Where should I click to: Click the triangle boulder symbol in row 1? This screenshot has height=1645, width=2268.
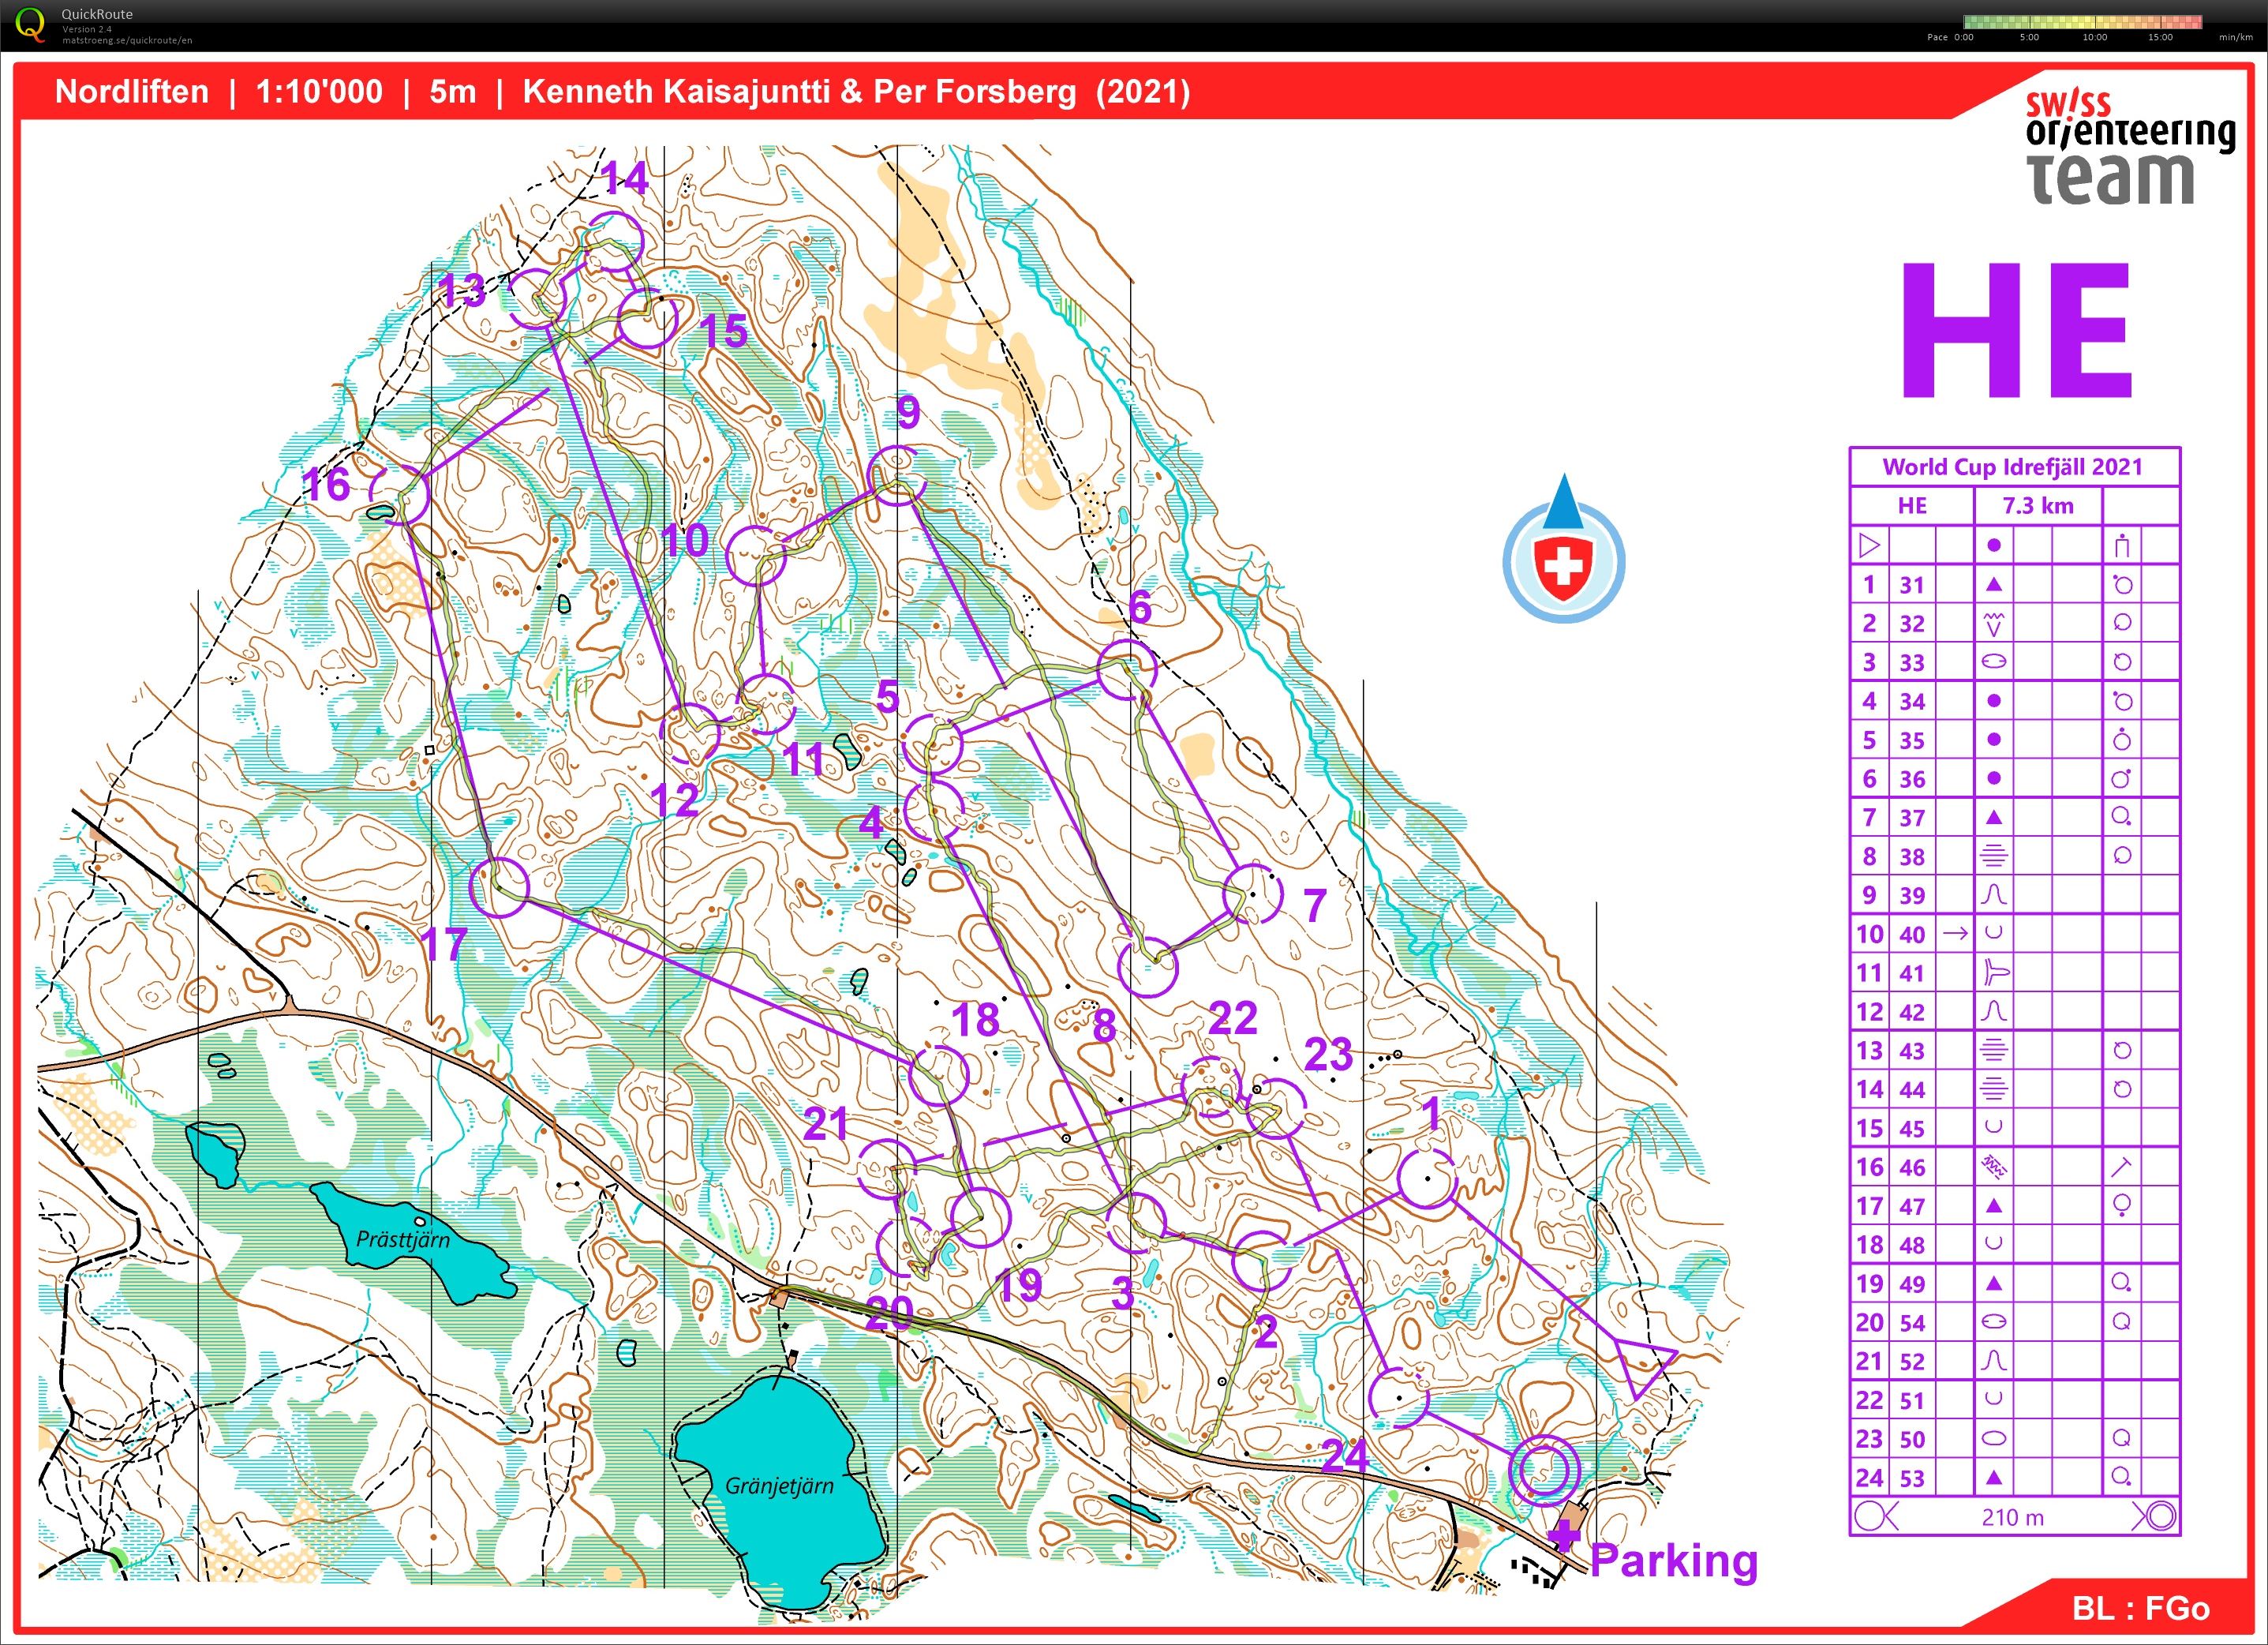tap(1993, 584)
